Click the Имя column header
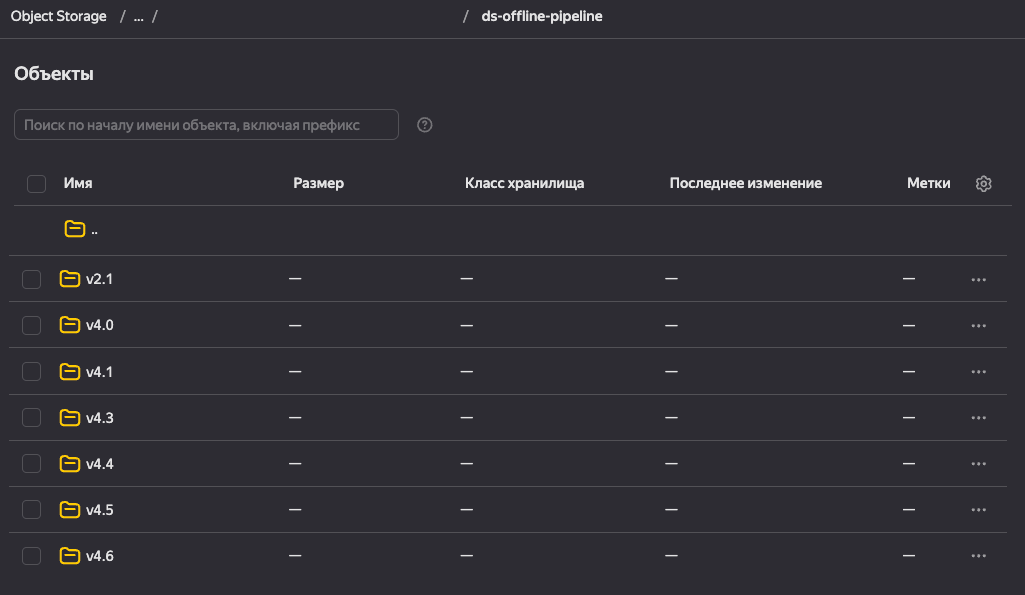 coord(78,183)
